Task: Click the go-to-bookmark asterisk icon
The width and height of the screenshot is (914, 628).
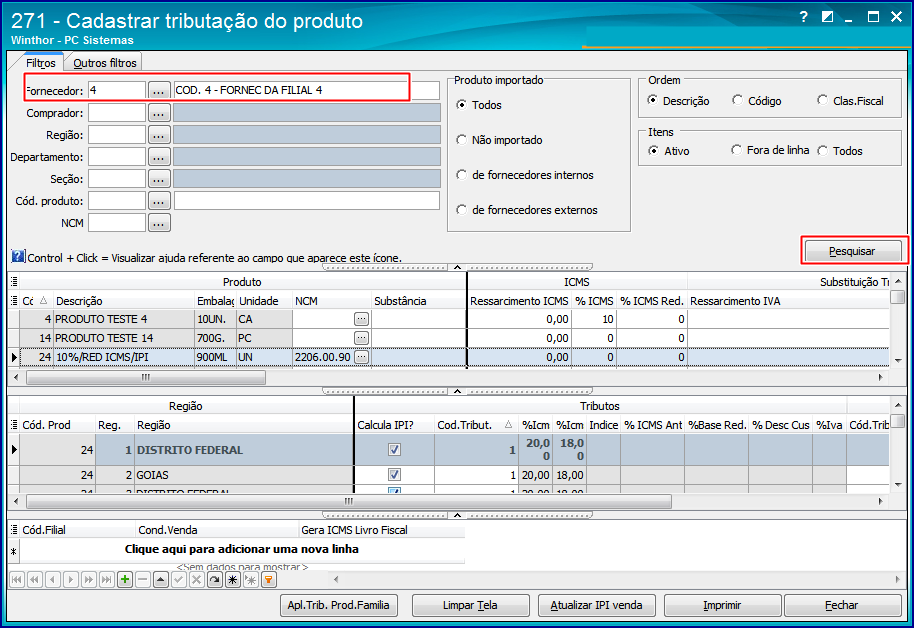Action: pyautogui.click(x=251, y=580)
